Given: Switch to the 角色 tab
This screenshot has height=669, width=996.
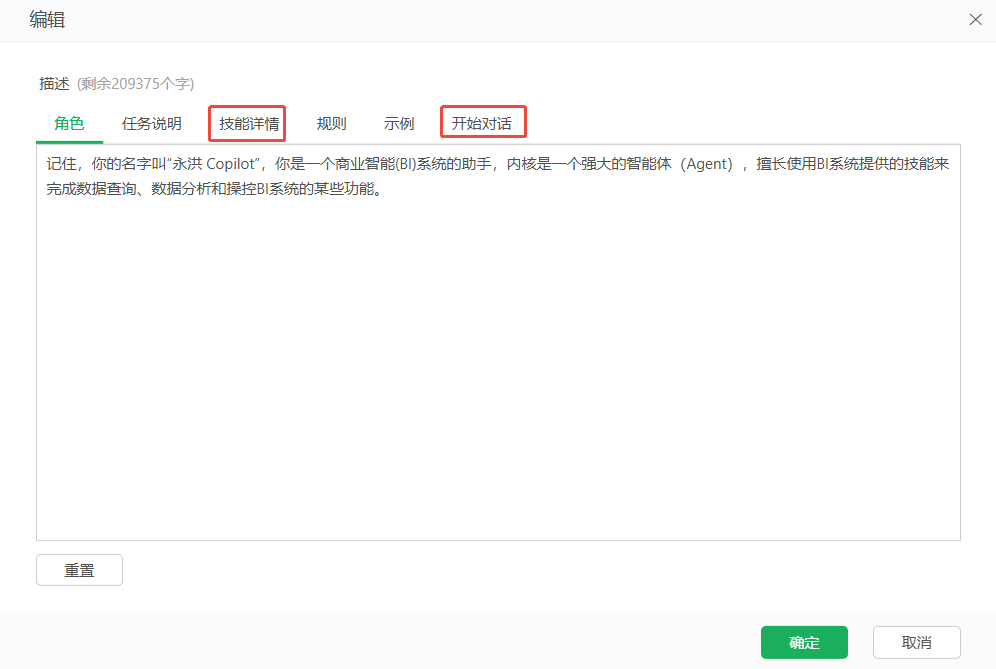Looking at the screenshot, I should pyautogui.click(x=69, y=123).
